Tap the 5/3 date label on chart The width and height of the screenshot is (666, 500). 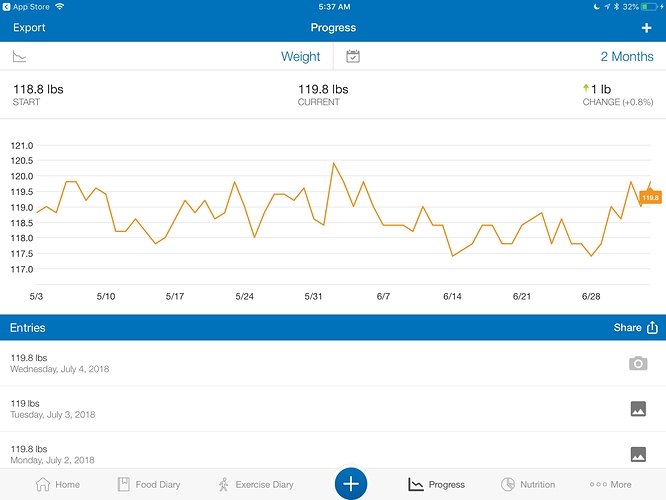tap(36, 297)
